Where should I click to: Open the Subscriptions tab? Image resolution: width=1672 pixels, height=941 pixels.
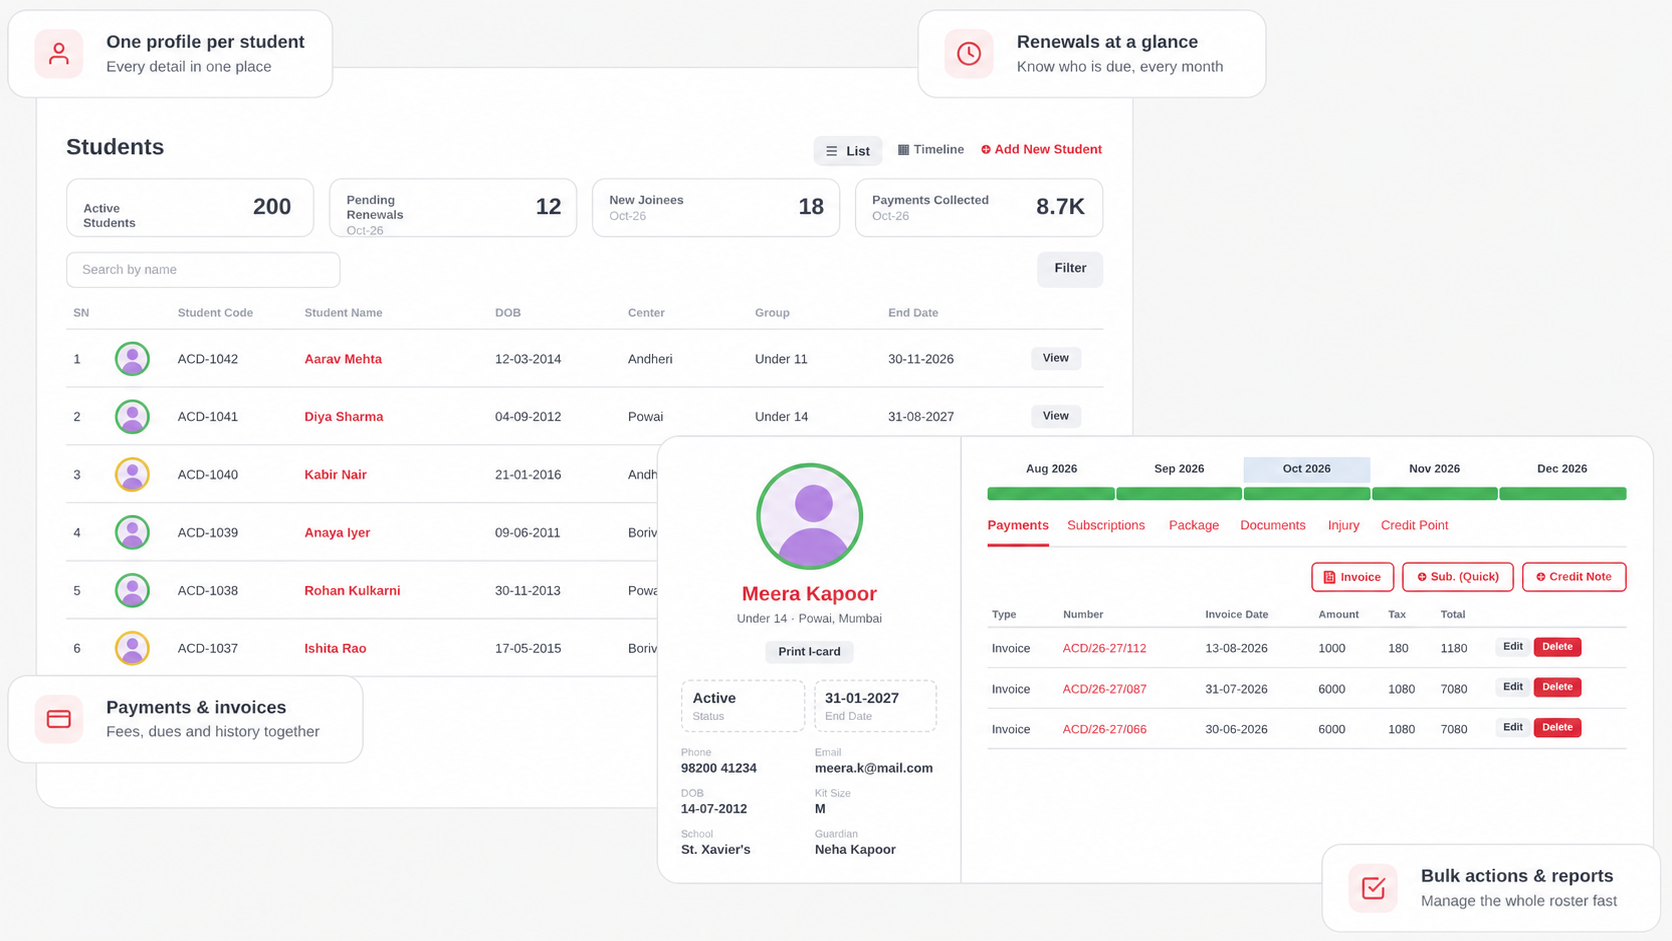click(1106, 526)
